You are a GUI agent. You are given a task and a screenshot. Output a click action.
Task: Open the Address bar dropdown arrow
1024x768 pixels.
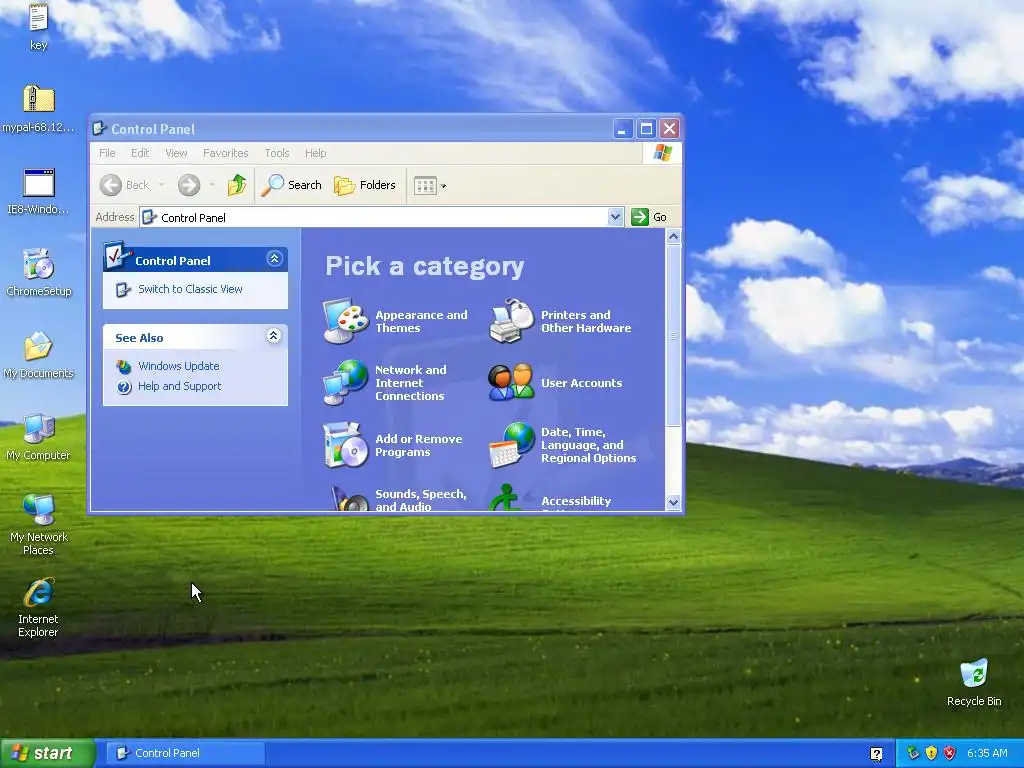tap(615, 217)
